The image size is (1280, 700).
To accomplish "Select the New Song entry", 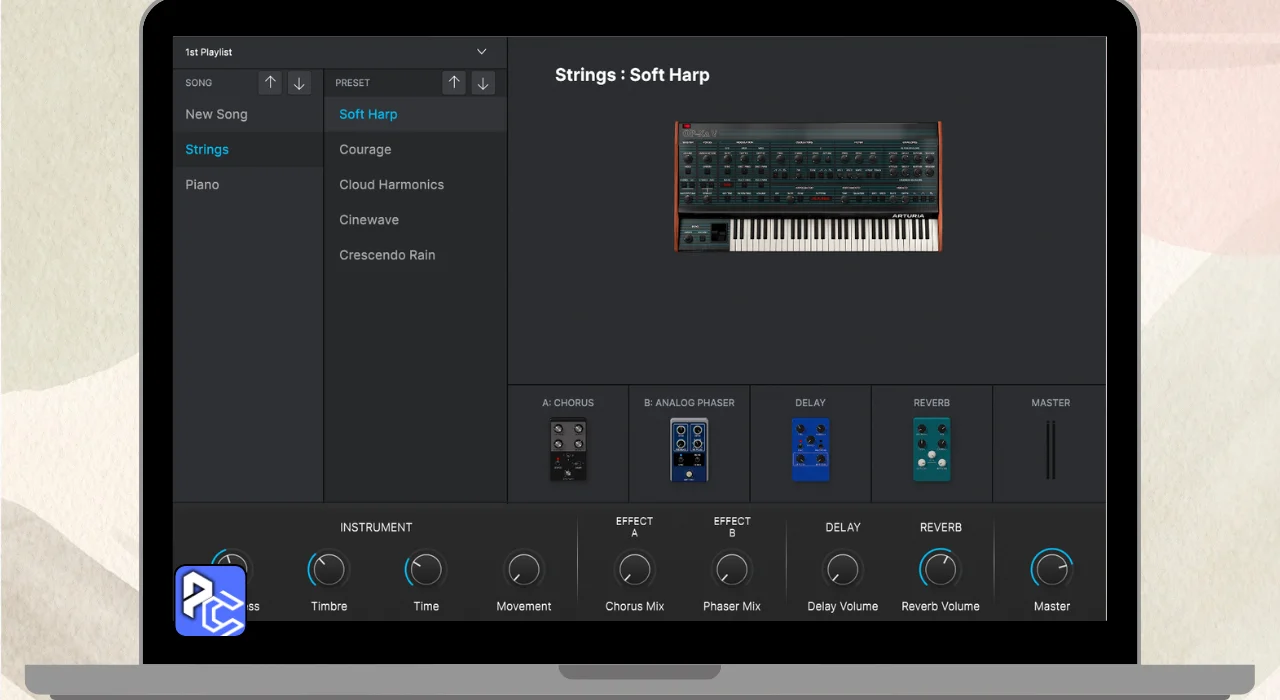I will 216,114.
